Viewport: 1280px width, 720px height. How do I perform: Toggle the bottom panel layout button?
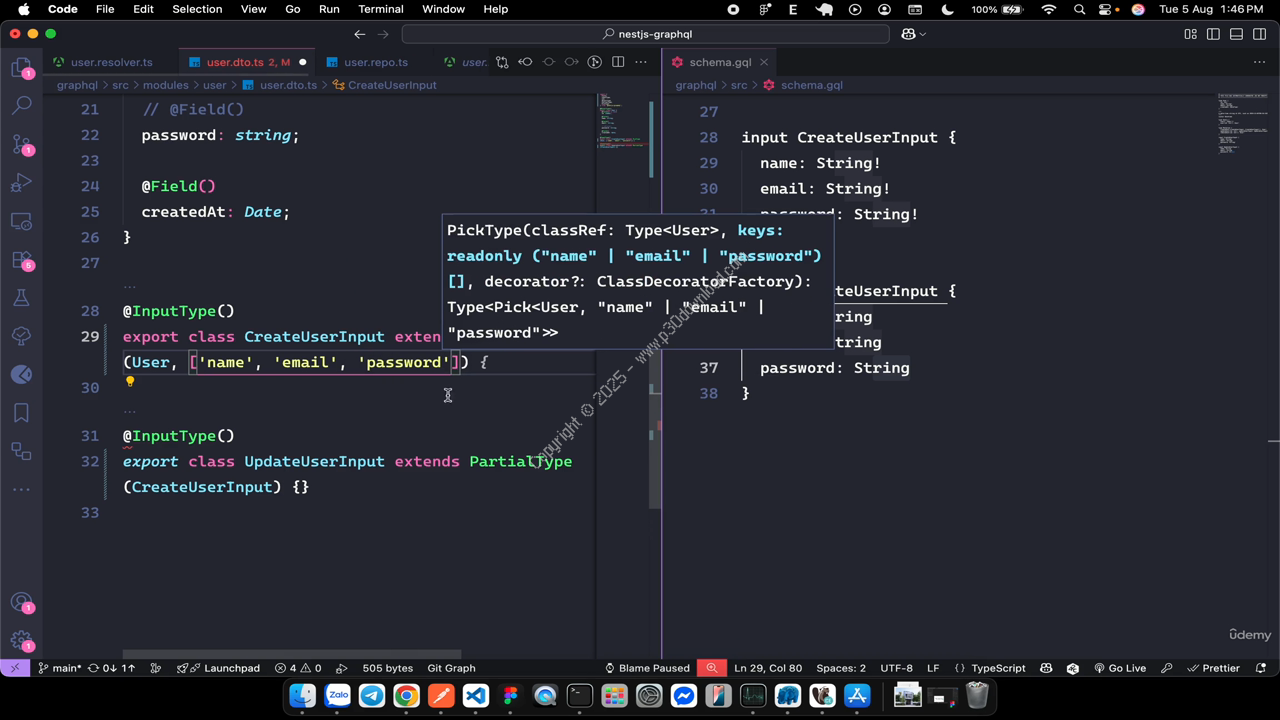pyautogui.click(x=1236, y=34)
